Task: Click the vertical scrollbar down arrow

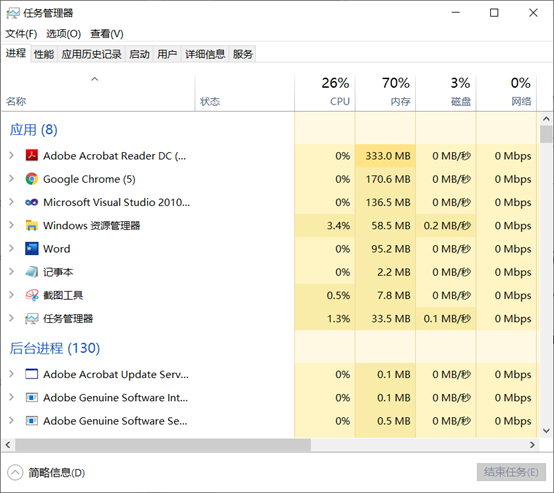Action: click(546, 430)
